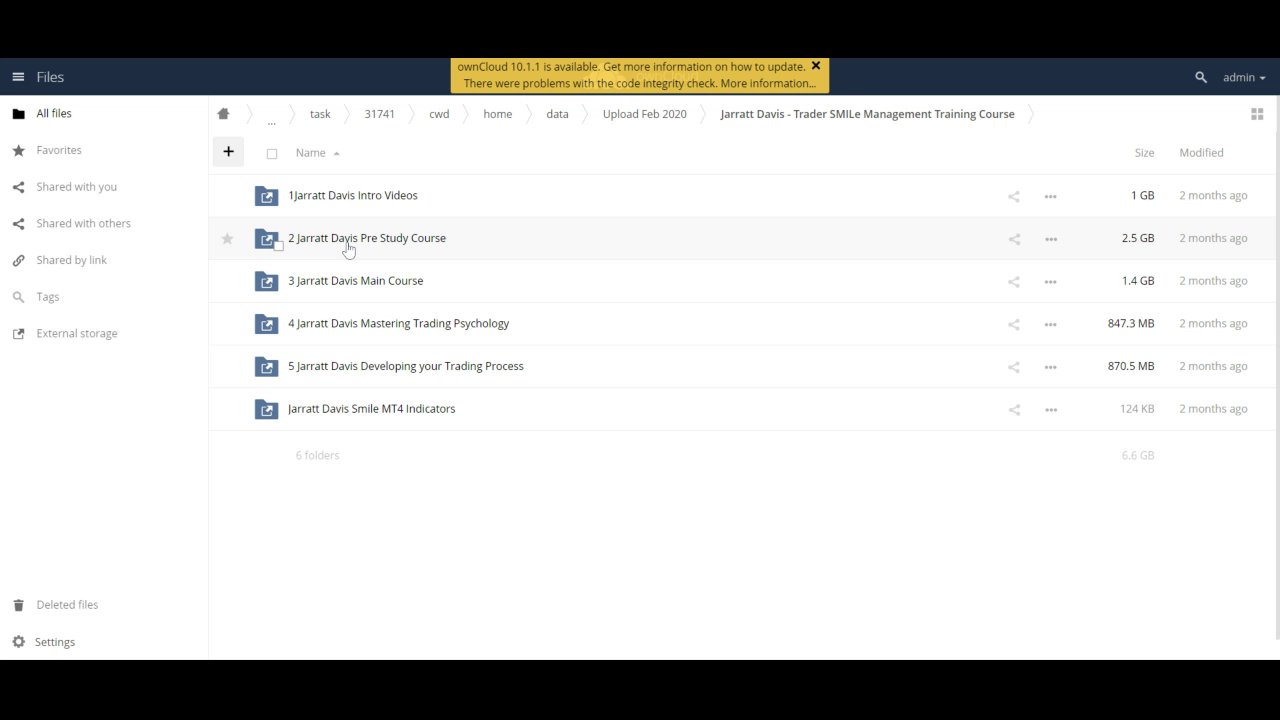
Task: Share the Smile MT4 Indicators folder
Action: (1014, 410)
